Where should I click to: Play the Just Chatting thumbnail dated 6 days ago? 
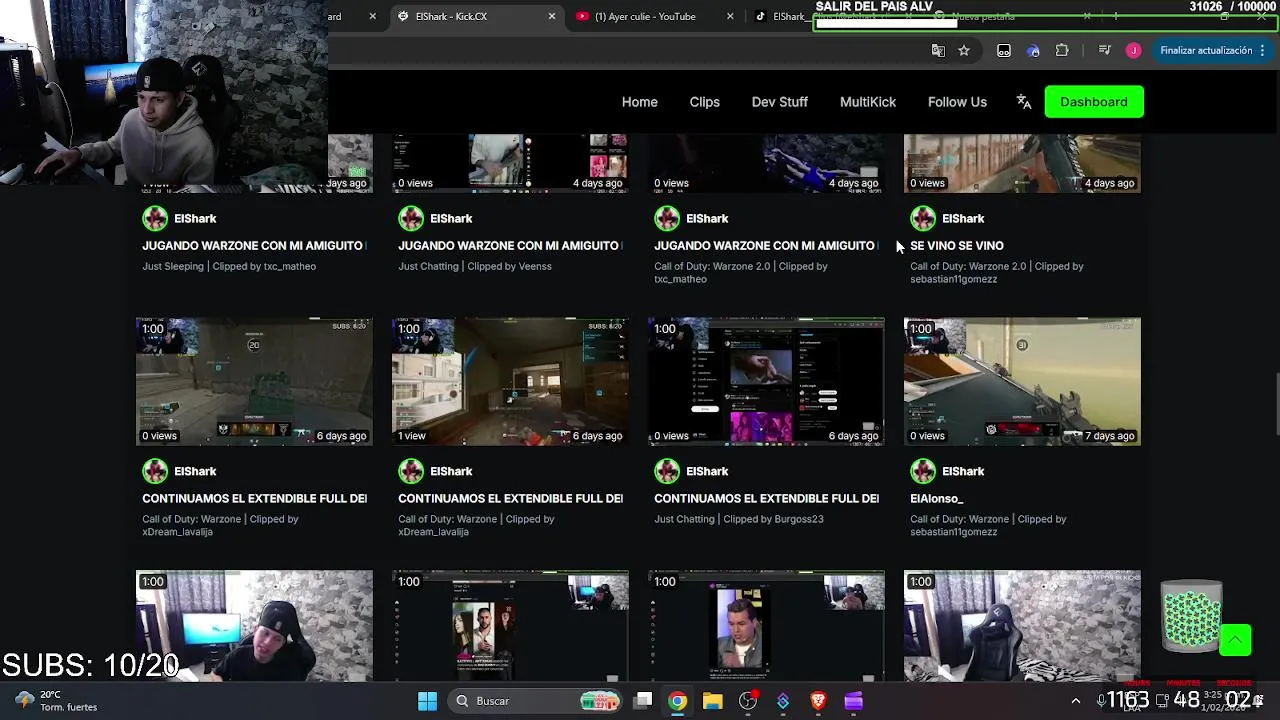pos(766,381)
